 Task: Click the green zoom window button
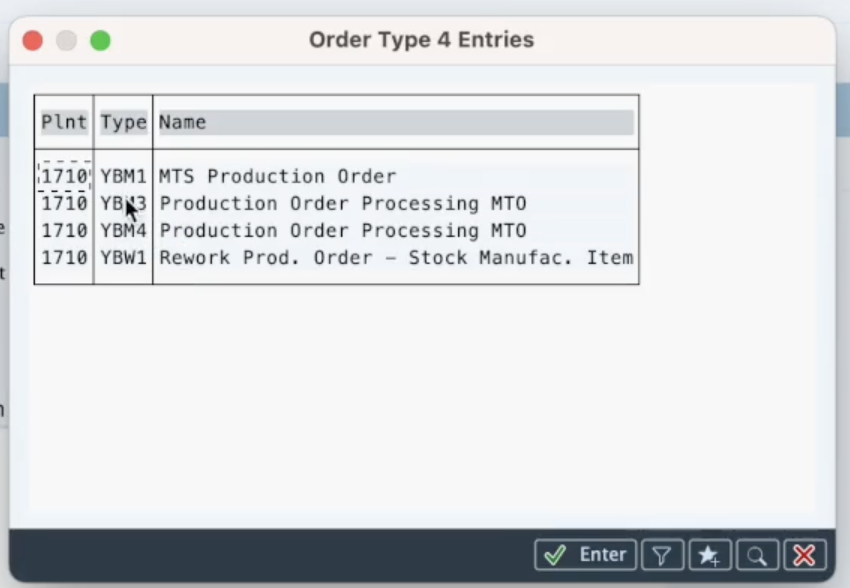pyautogui.click(x=100, y=41)
